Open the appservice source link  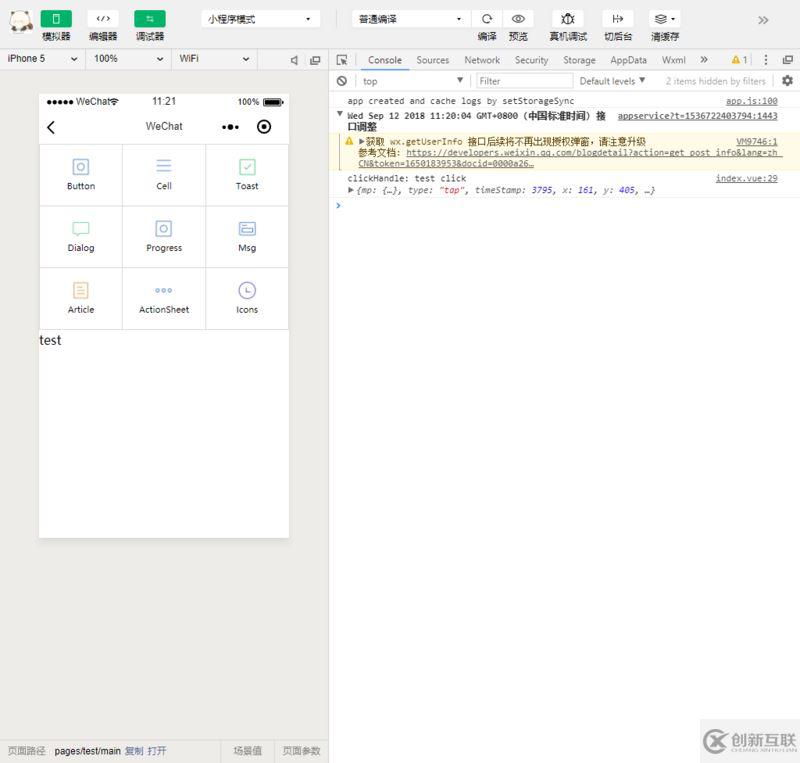tap(697, 116)
